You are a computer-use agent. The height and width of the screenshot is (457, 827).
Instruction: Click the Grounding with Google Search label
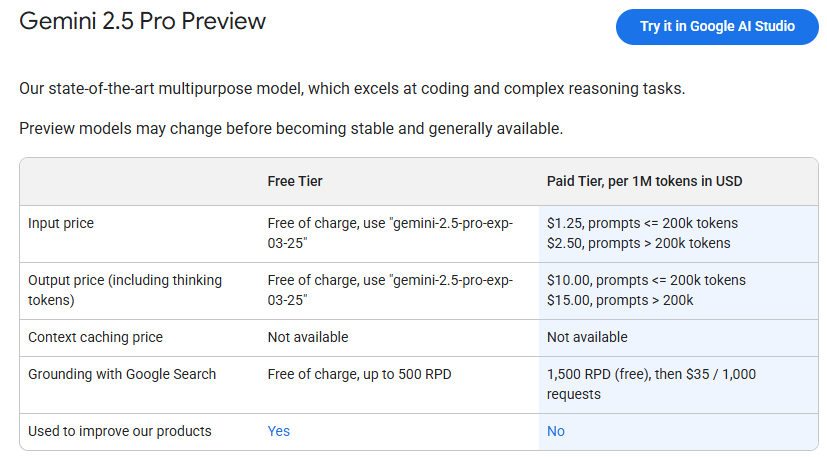(122, 374)
